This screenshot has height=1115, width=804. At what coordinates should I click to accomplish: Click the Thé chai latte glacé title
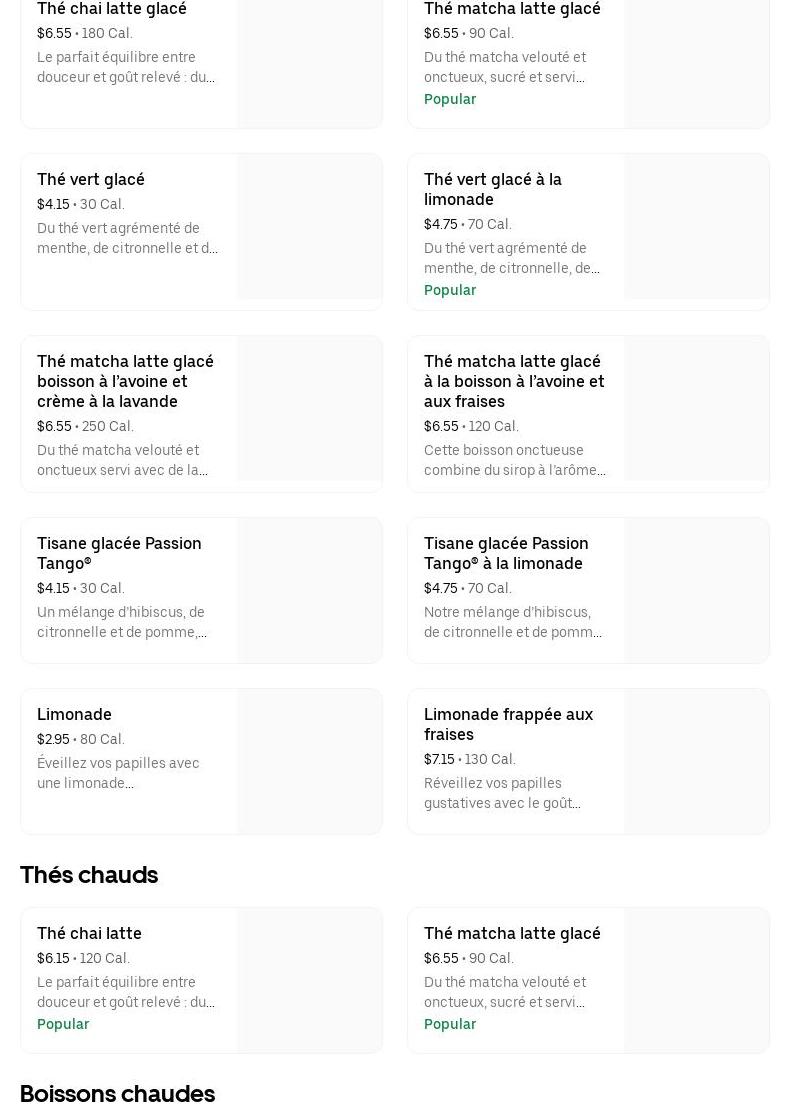[x=112, y=9]
